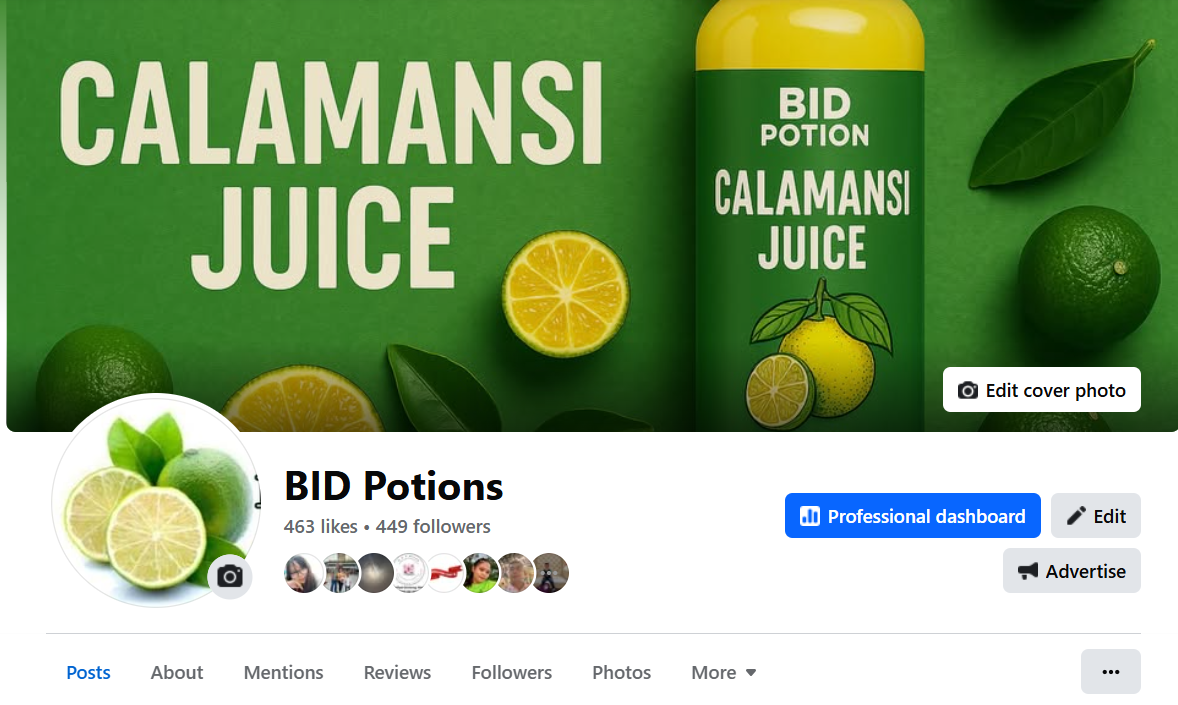1178x705 pixels.
Task: Click the 463 likes link
Action: 320,527
